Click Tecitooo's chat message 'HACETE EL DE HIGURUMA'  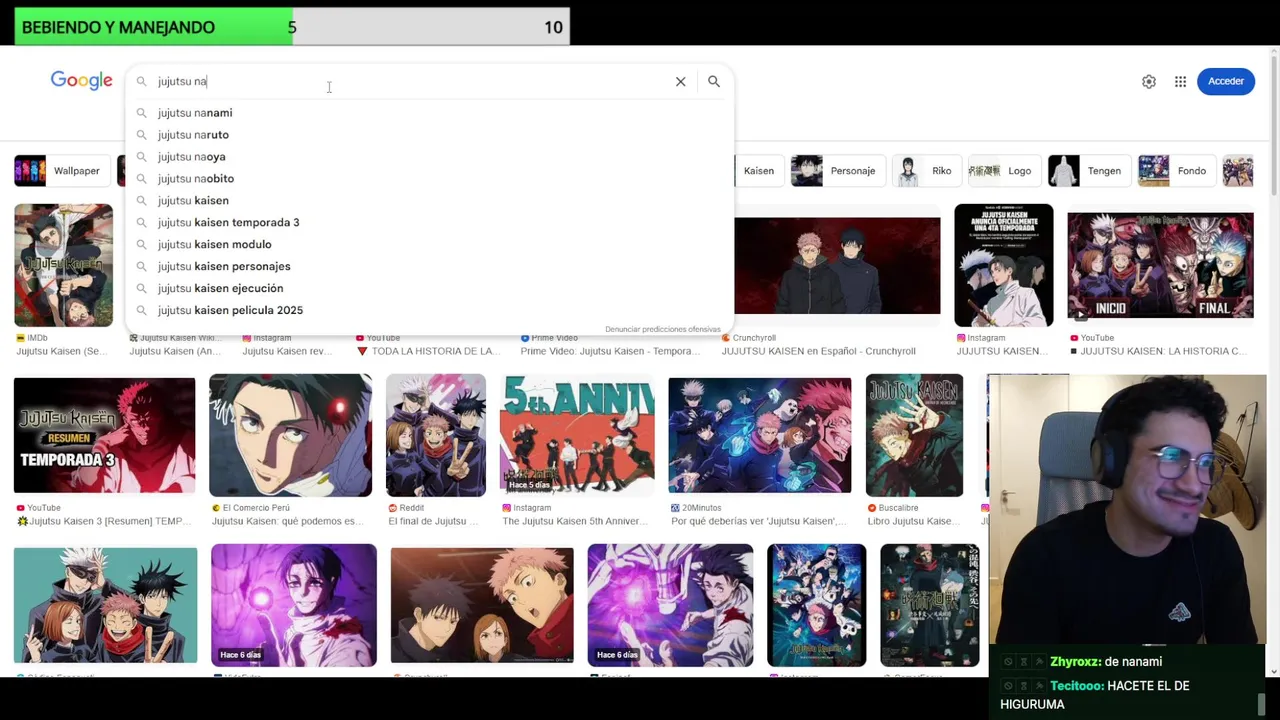click(1095, 695)
